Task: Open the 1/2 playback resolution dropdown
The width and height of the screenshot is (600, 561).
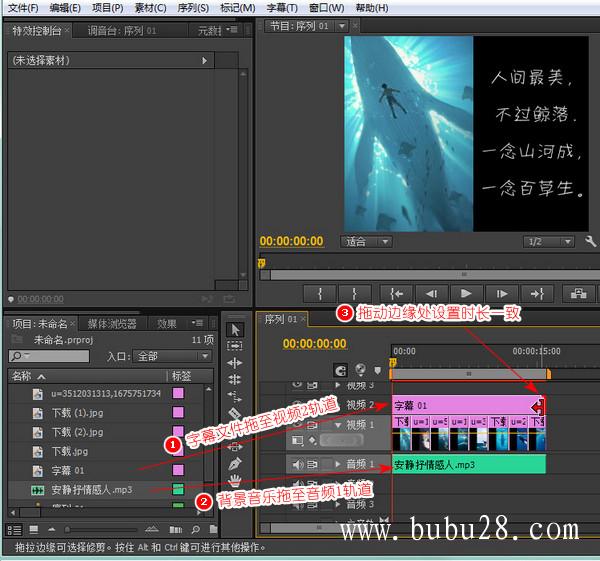Action: point(549,242)
